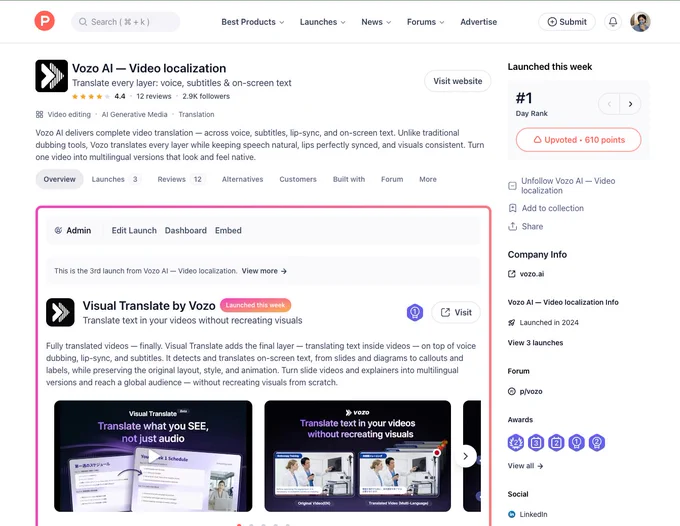Open the Built with tab

(349, 179)
